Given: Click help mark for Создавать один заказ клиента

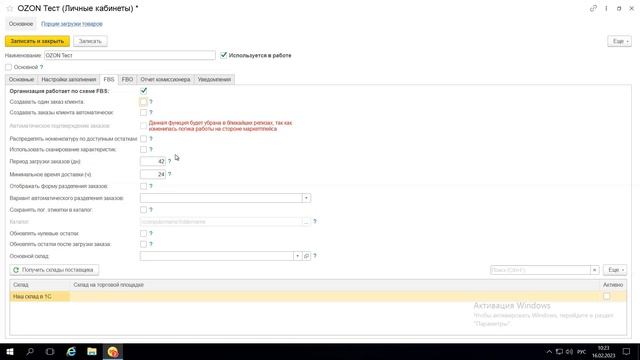Looking at the screenshot, I should [151, 102].
